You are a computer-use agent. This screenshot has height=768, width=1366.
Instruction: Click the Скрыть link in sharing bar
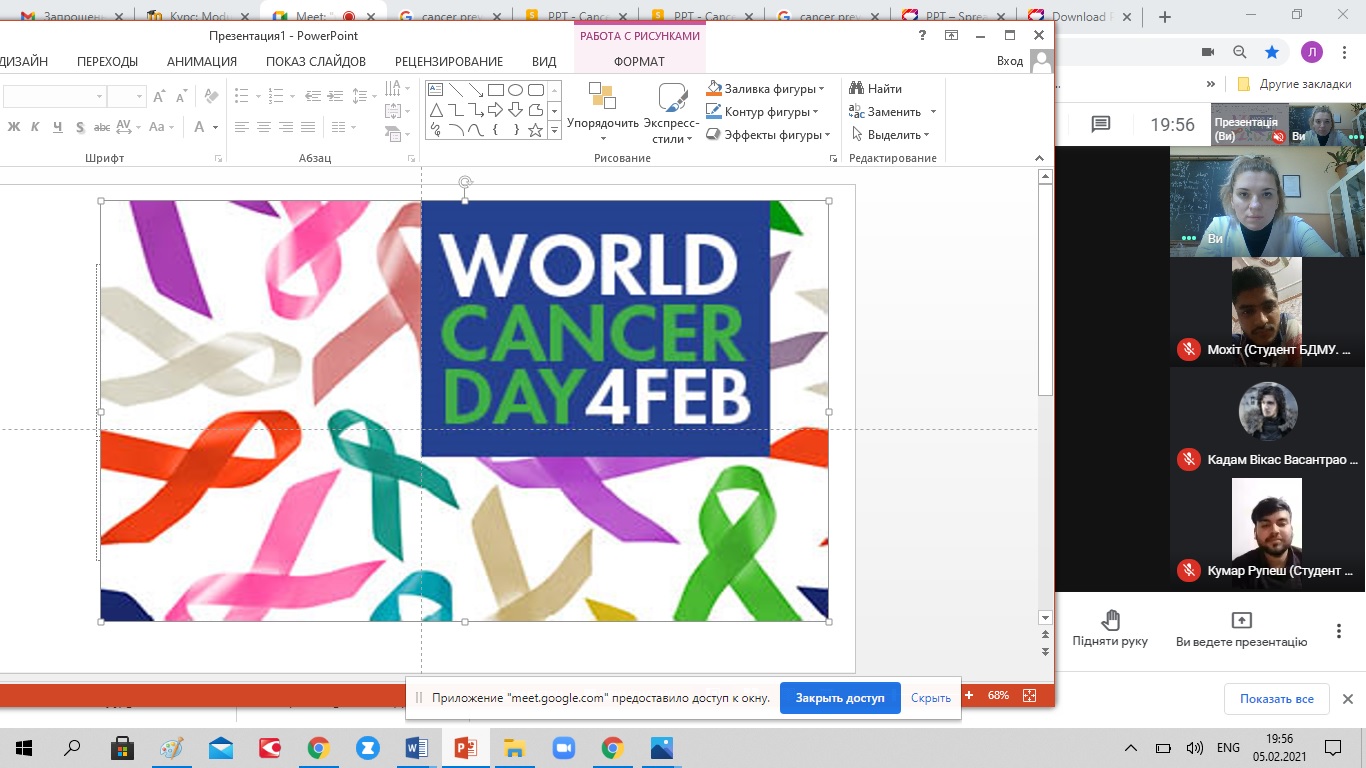coord(930,698)
